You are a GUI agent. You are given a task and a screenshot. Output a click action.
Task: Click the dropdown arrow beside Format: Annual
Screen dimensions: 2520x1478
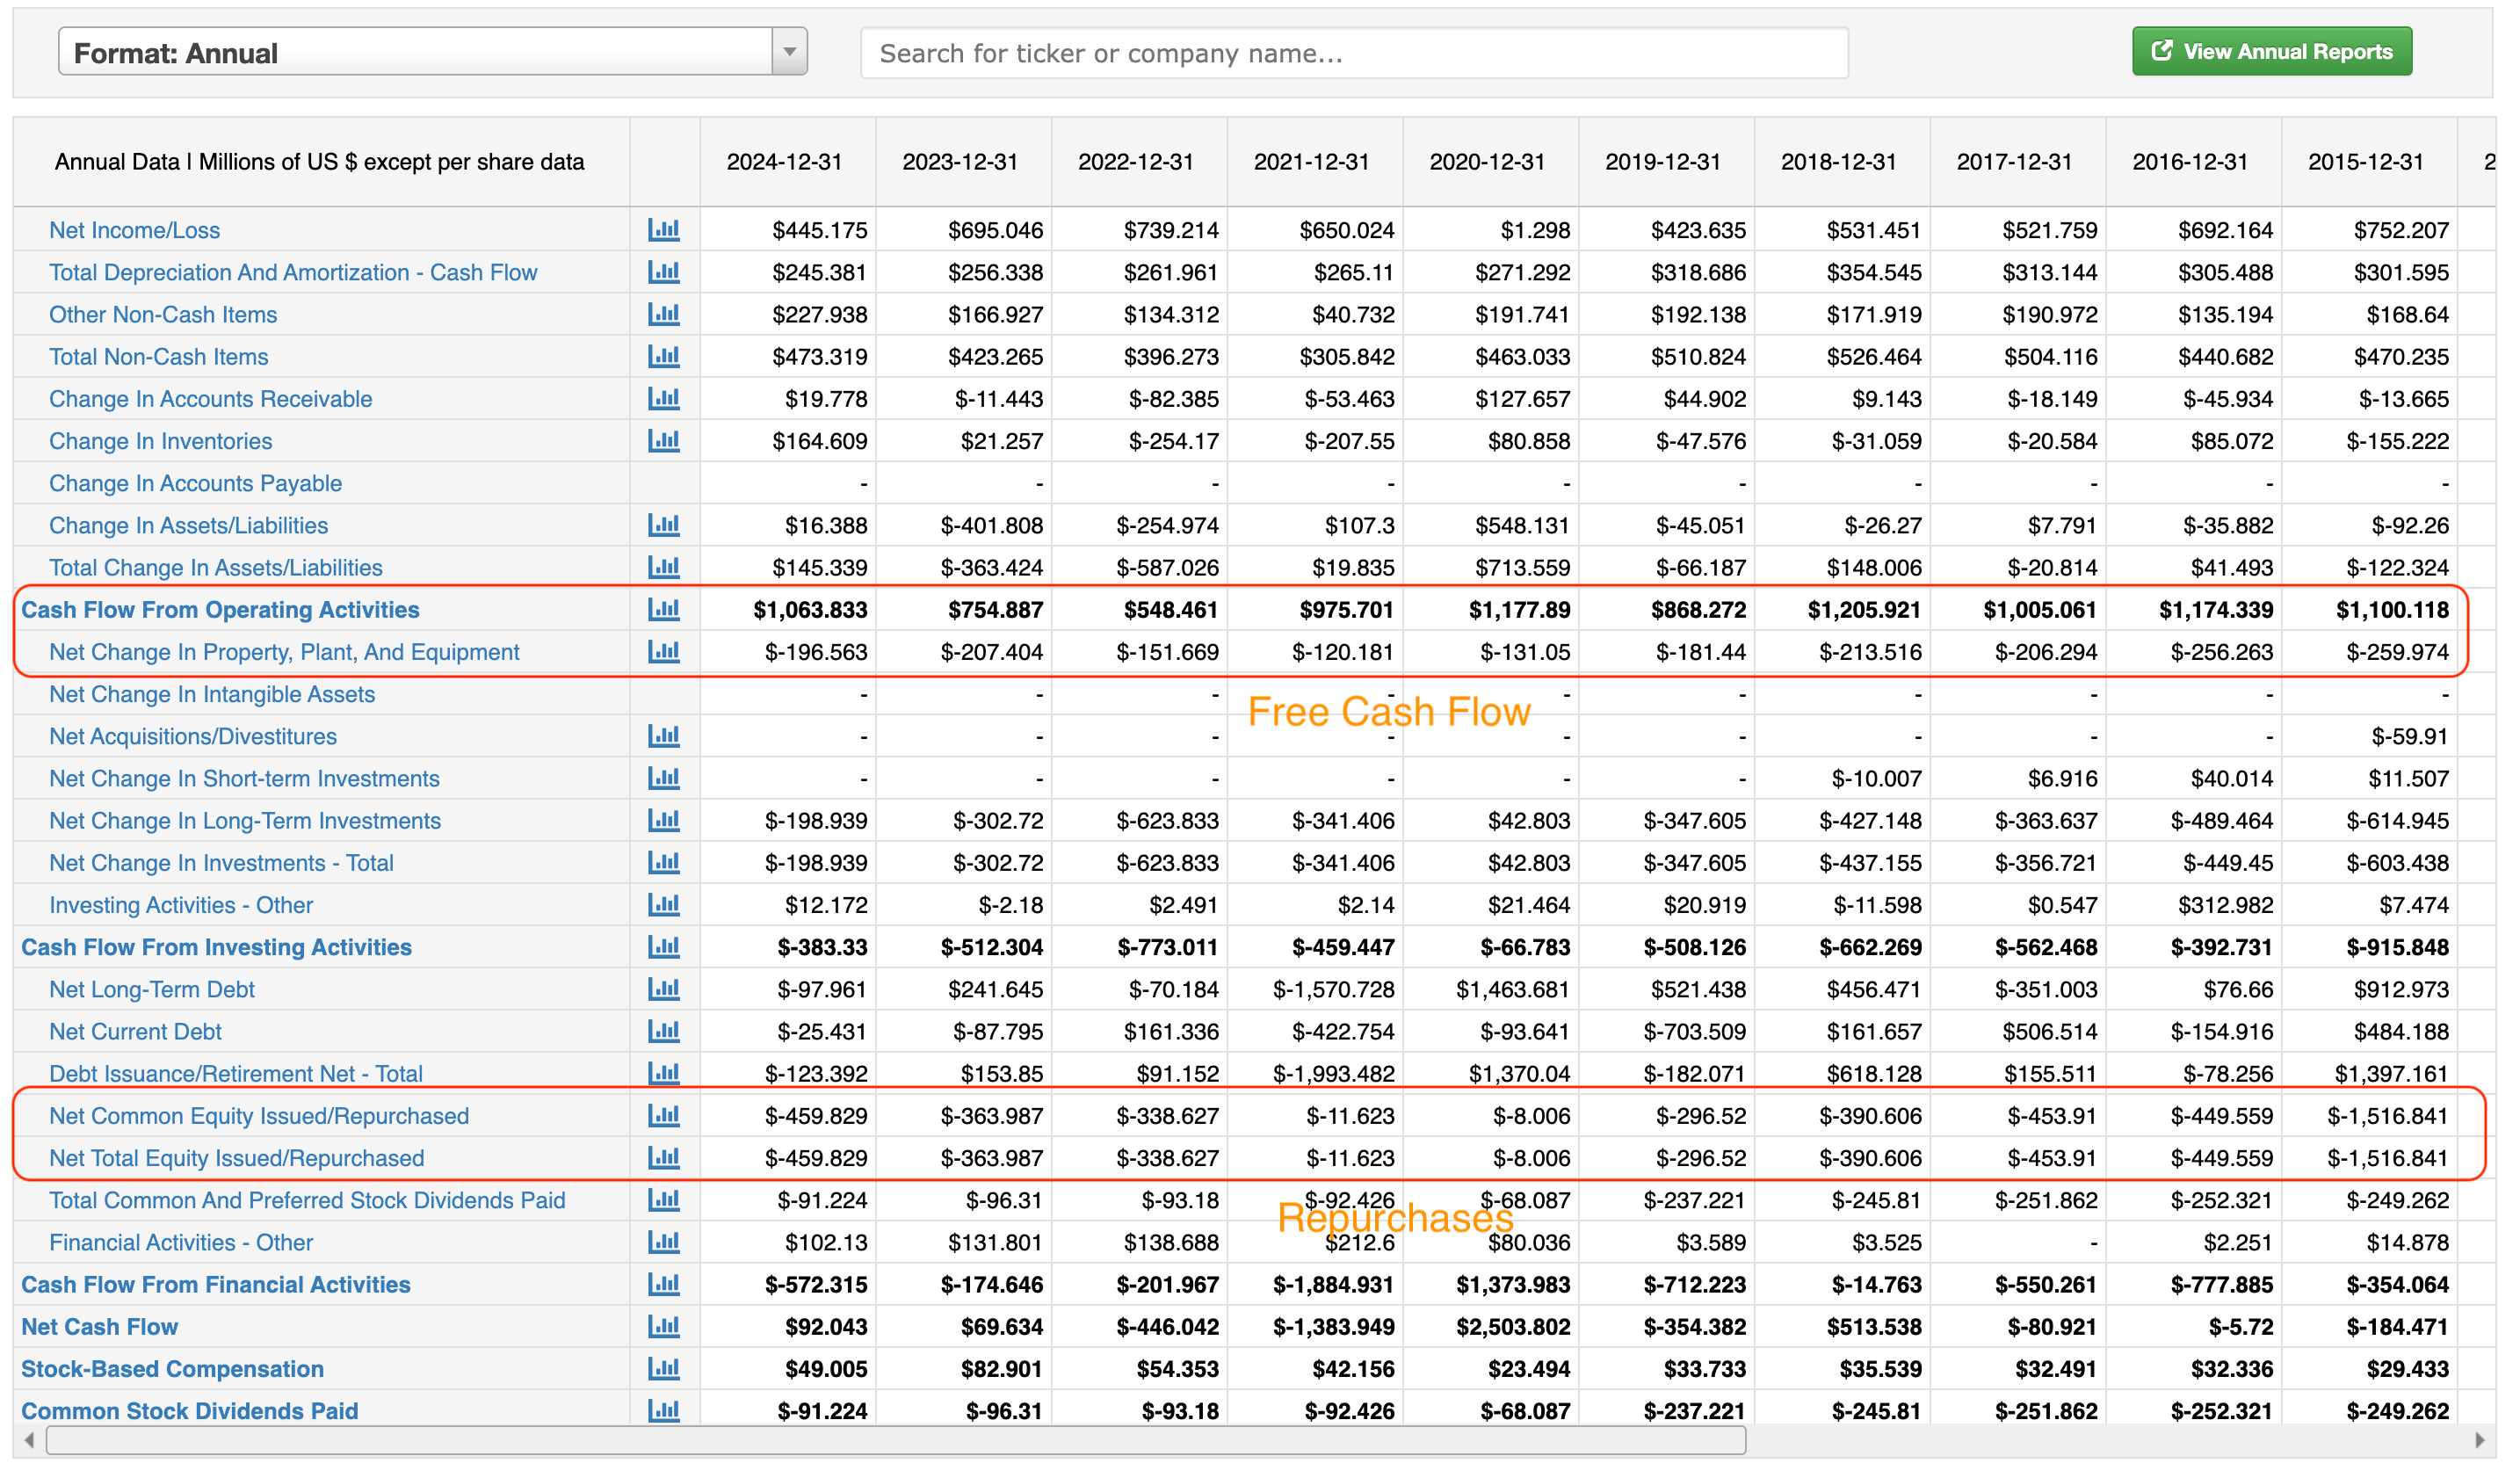click(789, 52)
